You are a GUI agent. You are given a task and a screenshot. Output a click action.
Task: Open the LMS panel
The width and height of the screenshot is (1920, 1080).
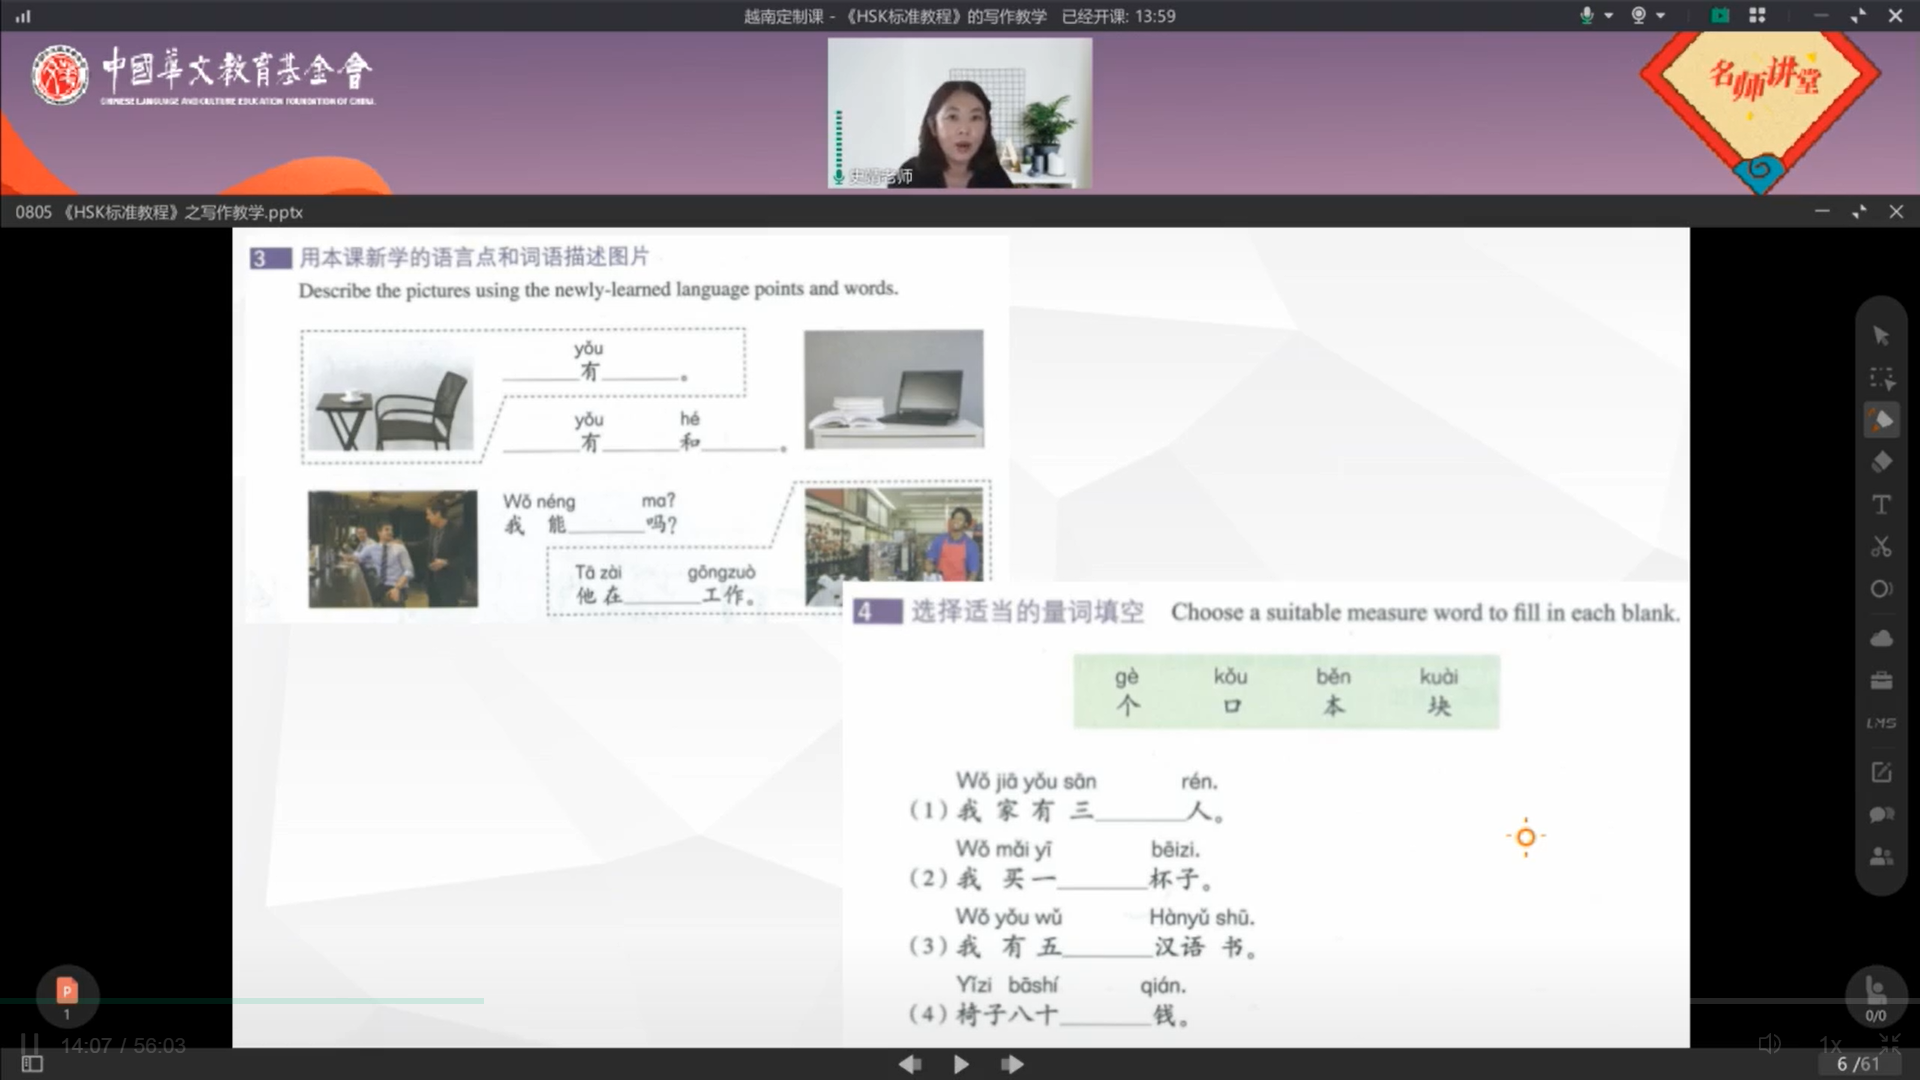pyautogui.click(x=1881, y=723)
